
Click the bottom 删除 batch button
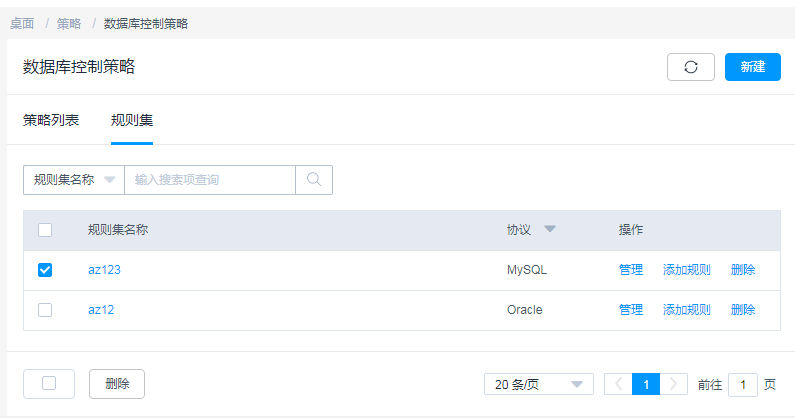pos(117,384)
